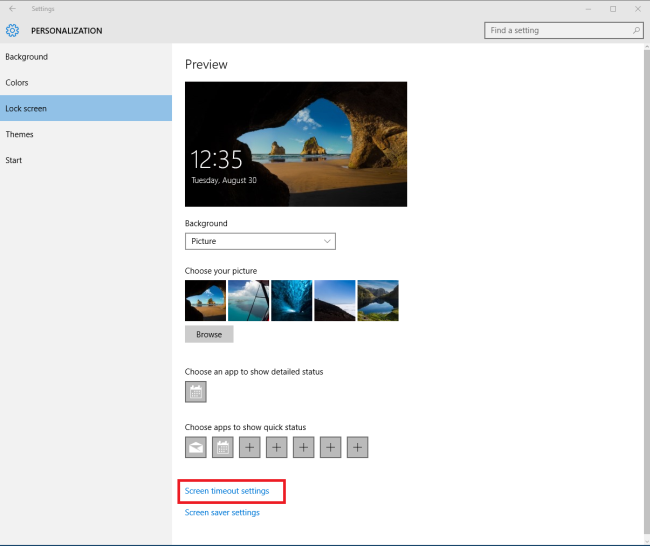Screen dimensions: 650x546
Task: Select the airplane wing picture thumbnail
Action: point(249,301)
